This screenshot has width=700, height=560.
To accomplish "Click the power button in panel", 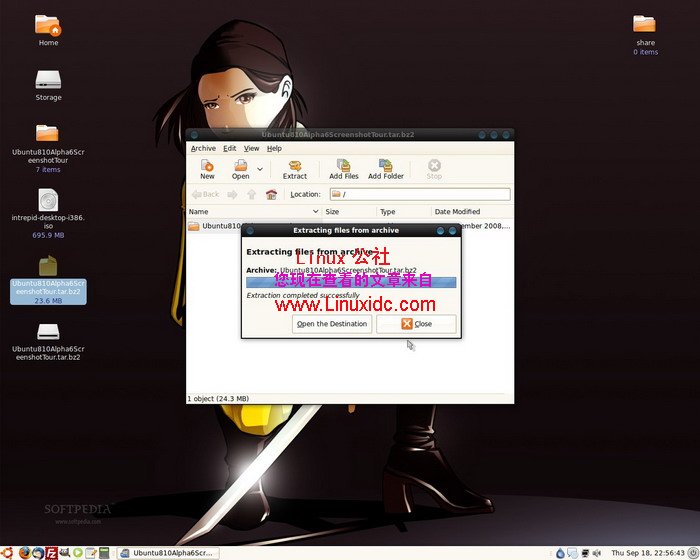I will click(x=693, y=553).
